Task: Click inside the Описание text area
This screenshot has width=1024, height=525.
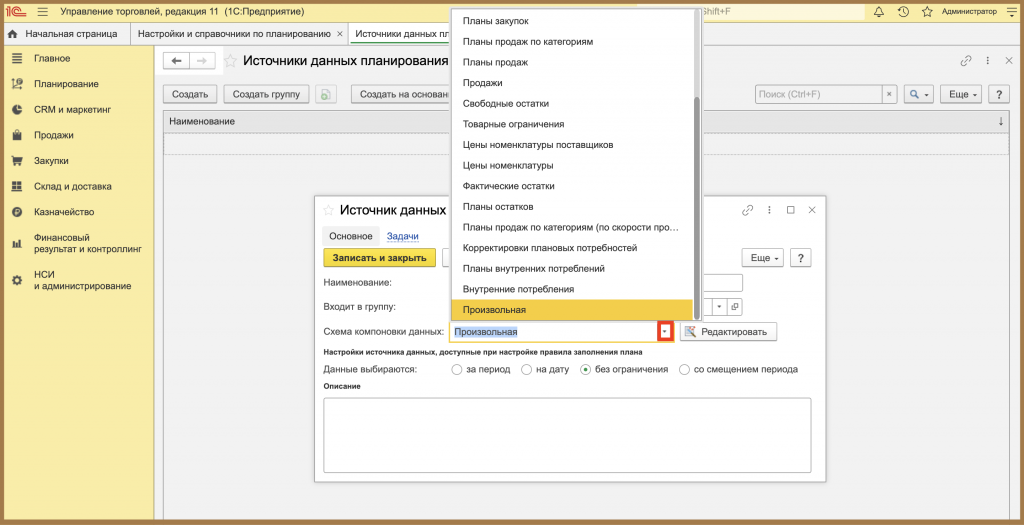Action: point(568,435)
